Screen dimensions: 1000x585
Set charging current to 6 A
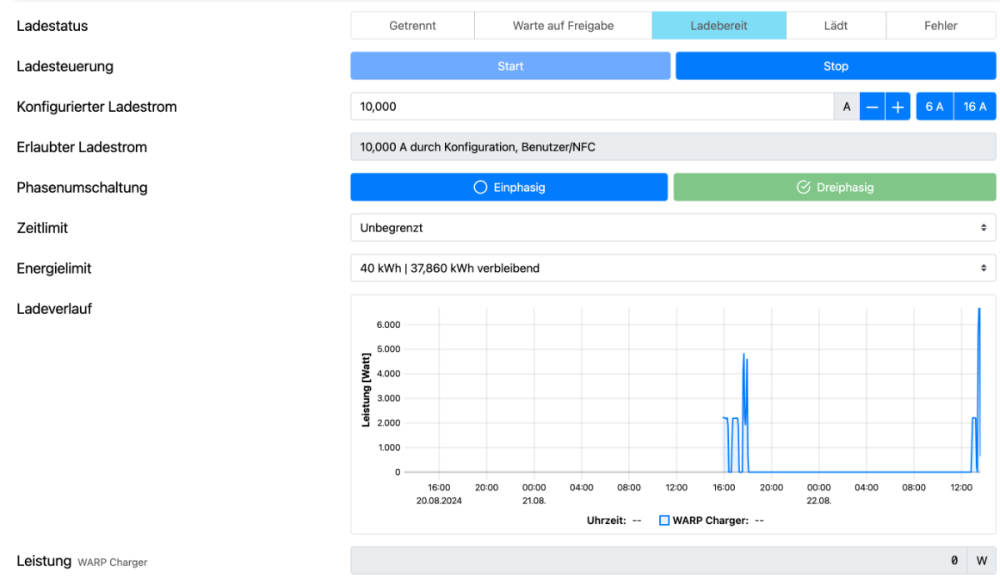[934, 107]
